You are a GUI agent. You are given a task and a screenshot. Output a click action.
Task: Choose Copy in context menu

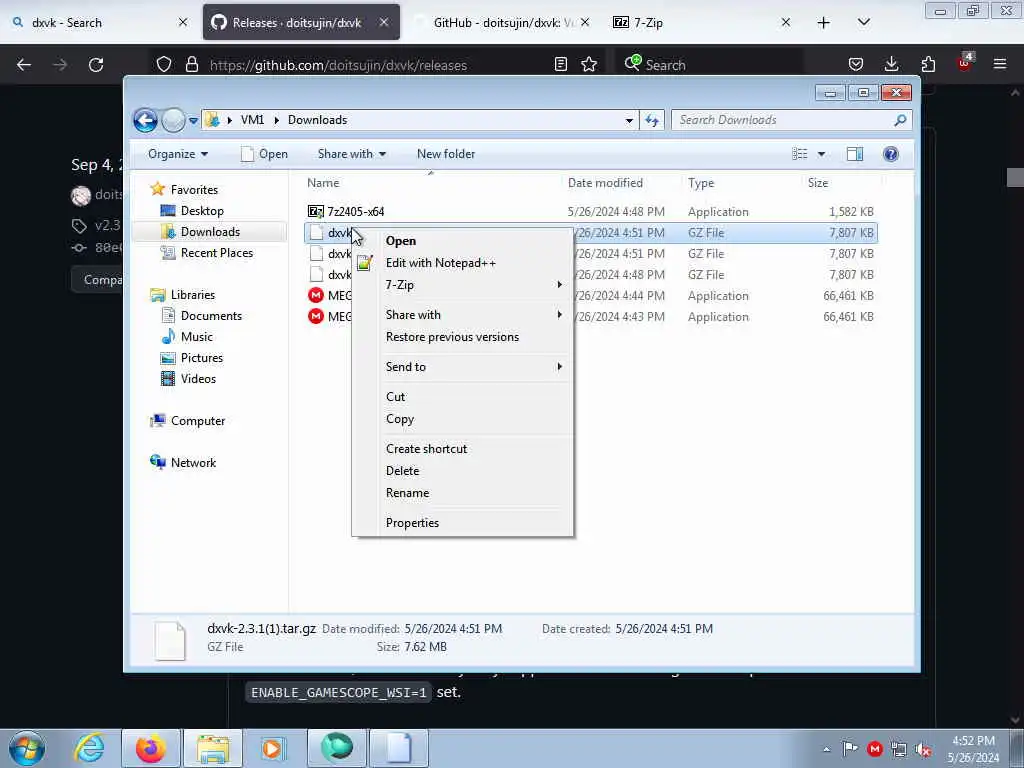tap(462, 419)
